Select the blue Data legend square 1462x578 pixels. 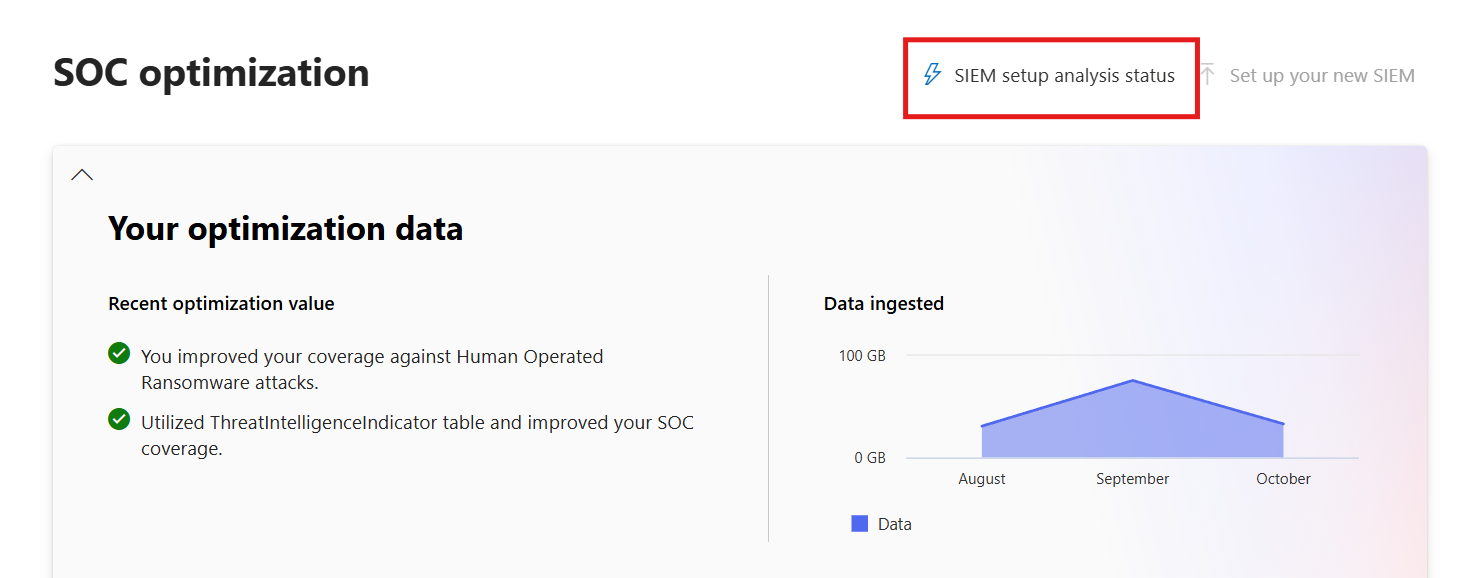click(859, 523)
